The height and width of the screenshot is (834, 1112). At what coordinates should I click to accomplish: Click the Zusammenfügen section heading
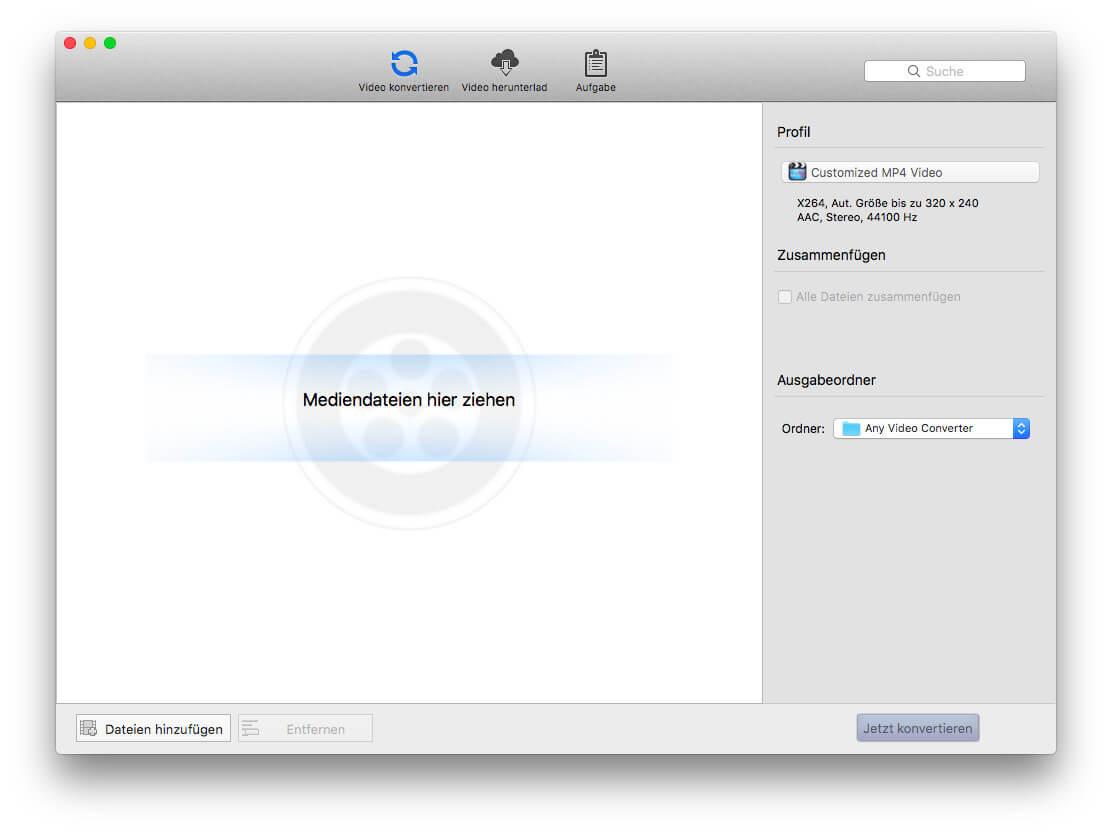pyautogui.click(x=831, y=255)
